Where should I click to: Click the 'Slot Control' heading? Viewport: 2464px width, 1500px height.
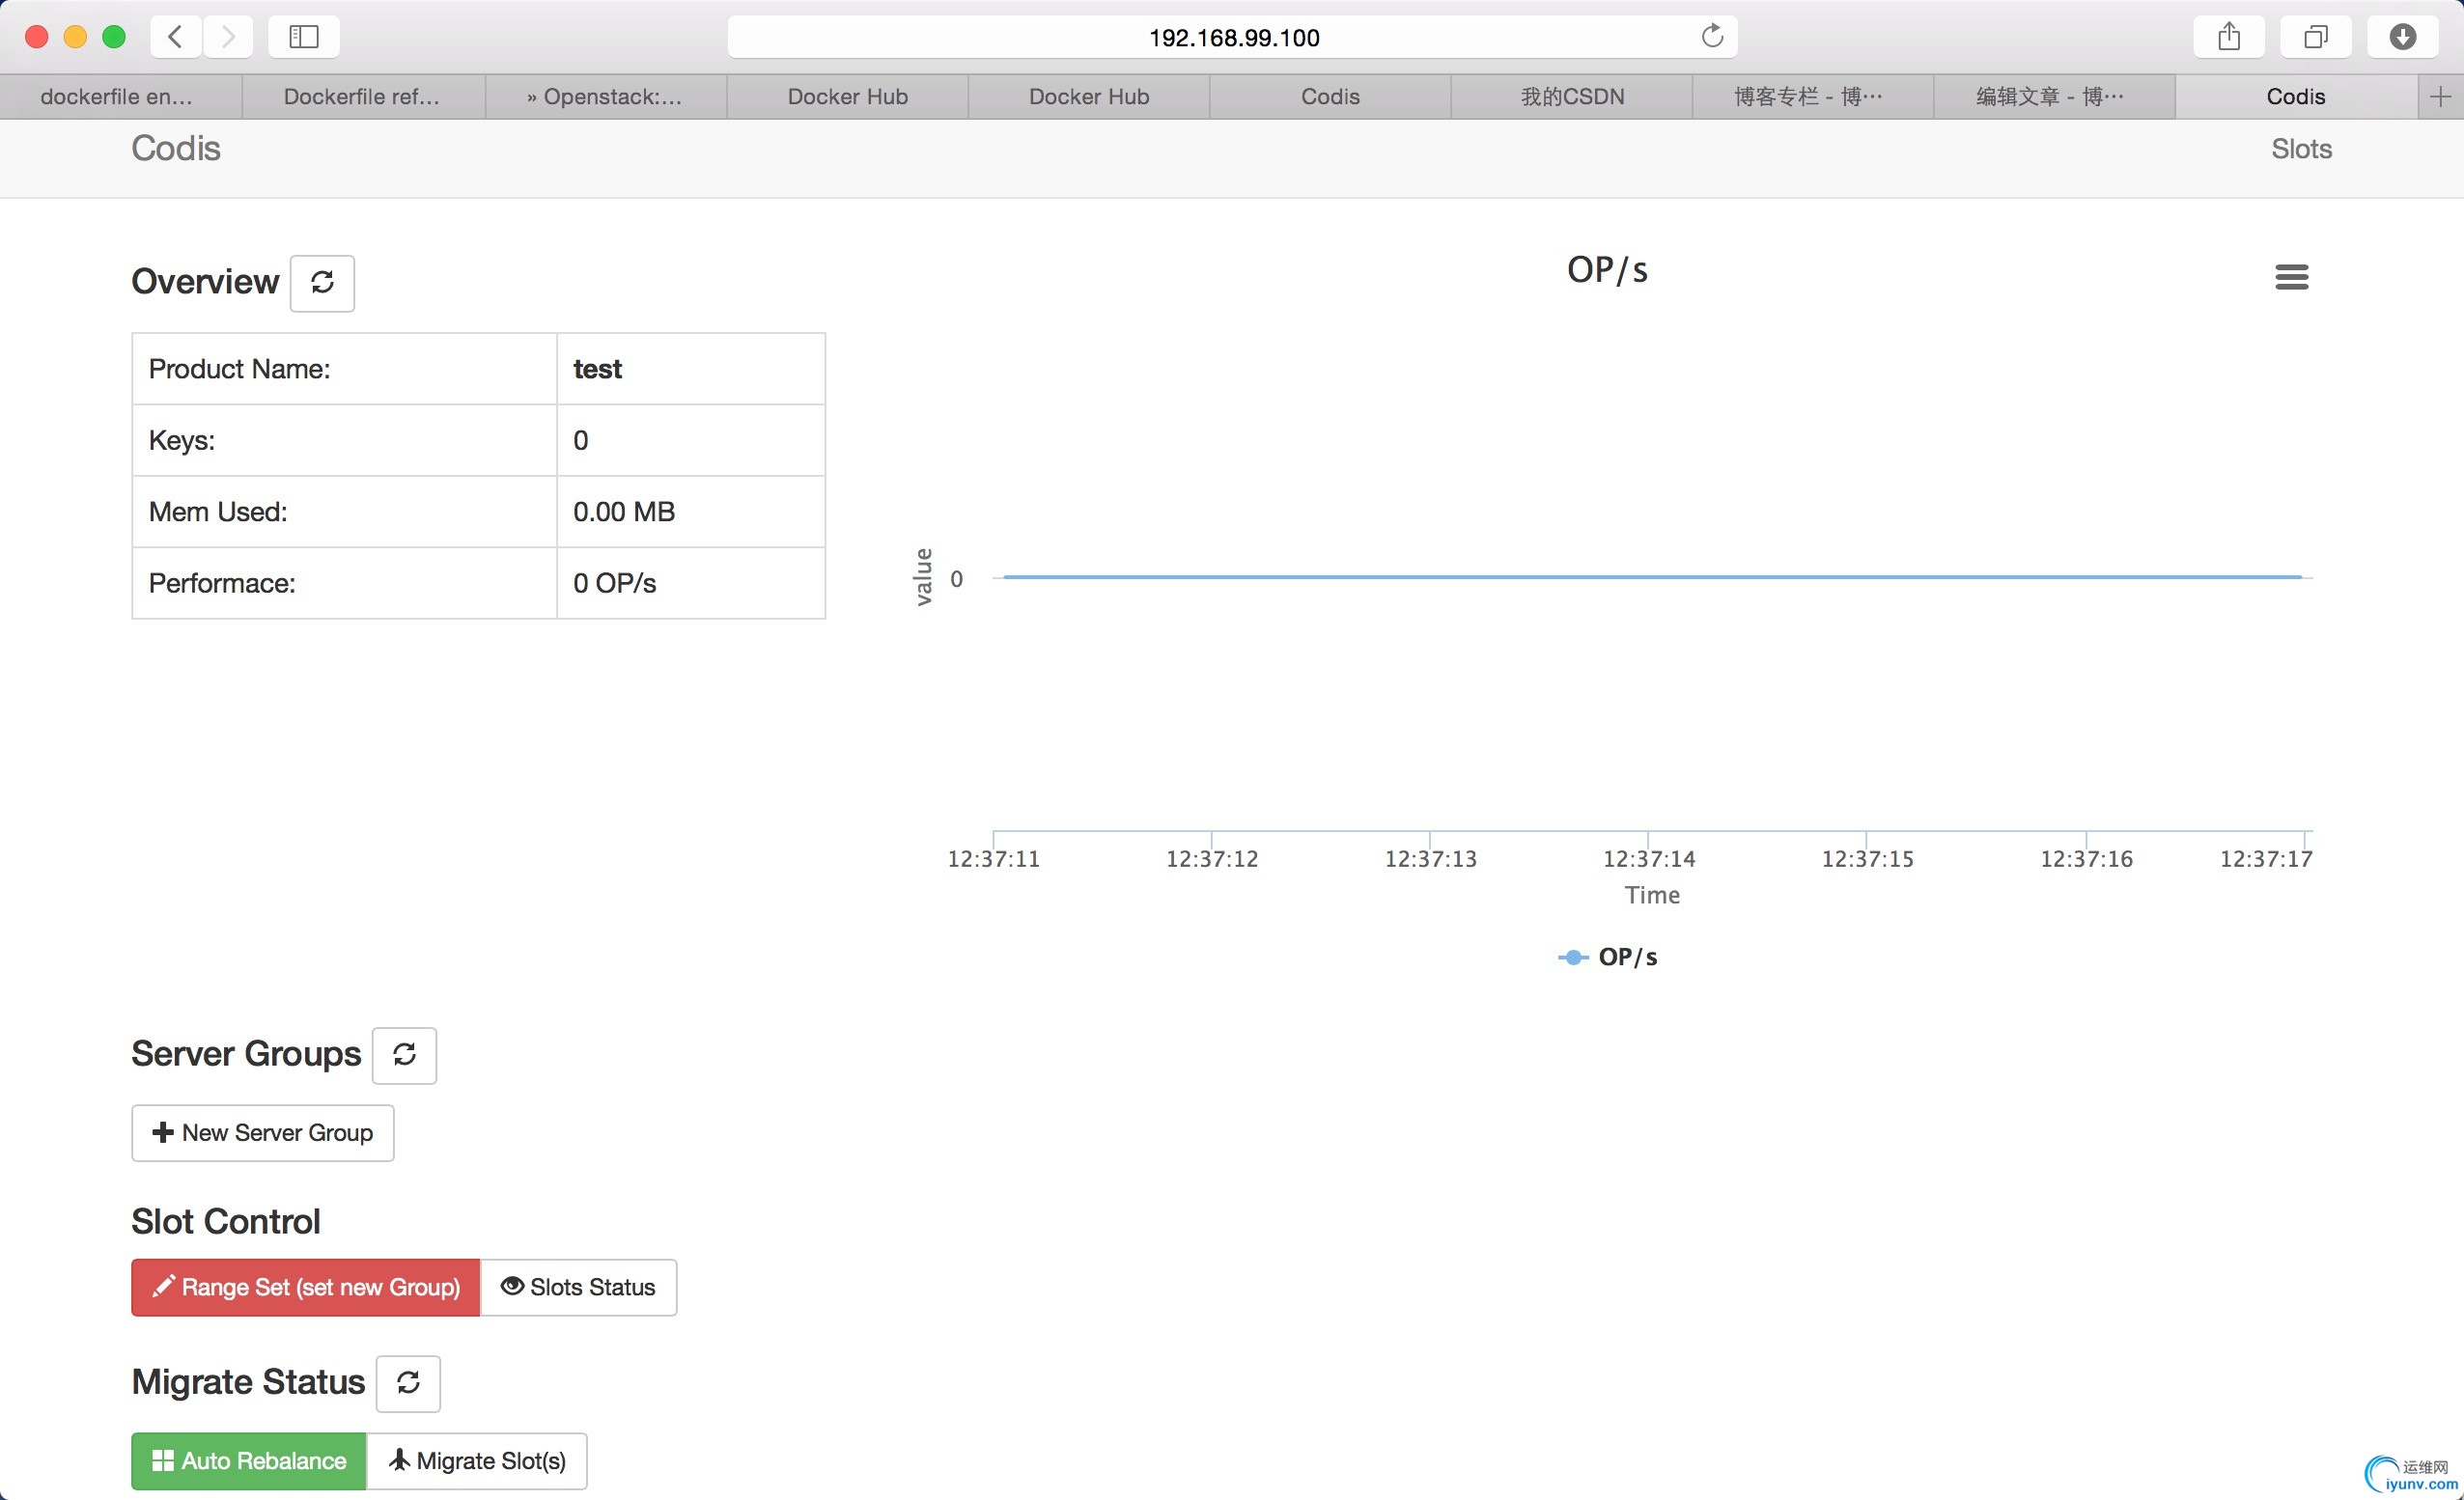[226, 1222]
